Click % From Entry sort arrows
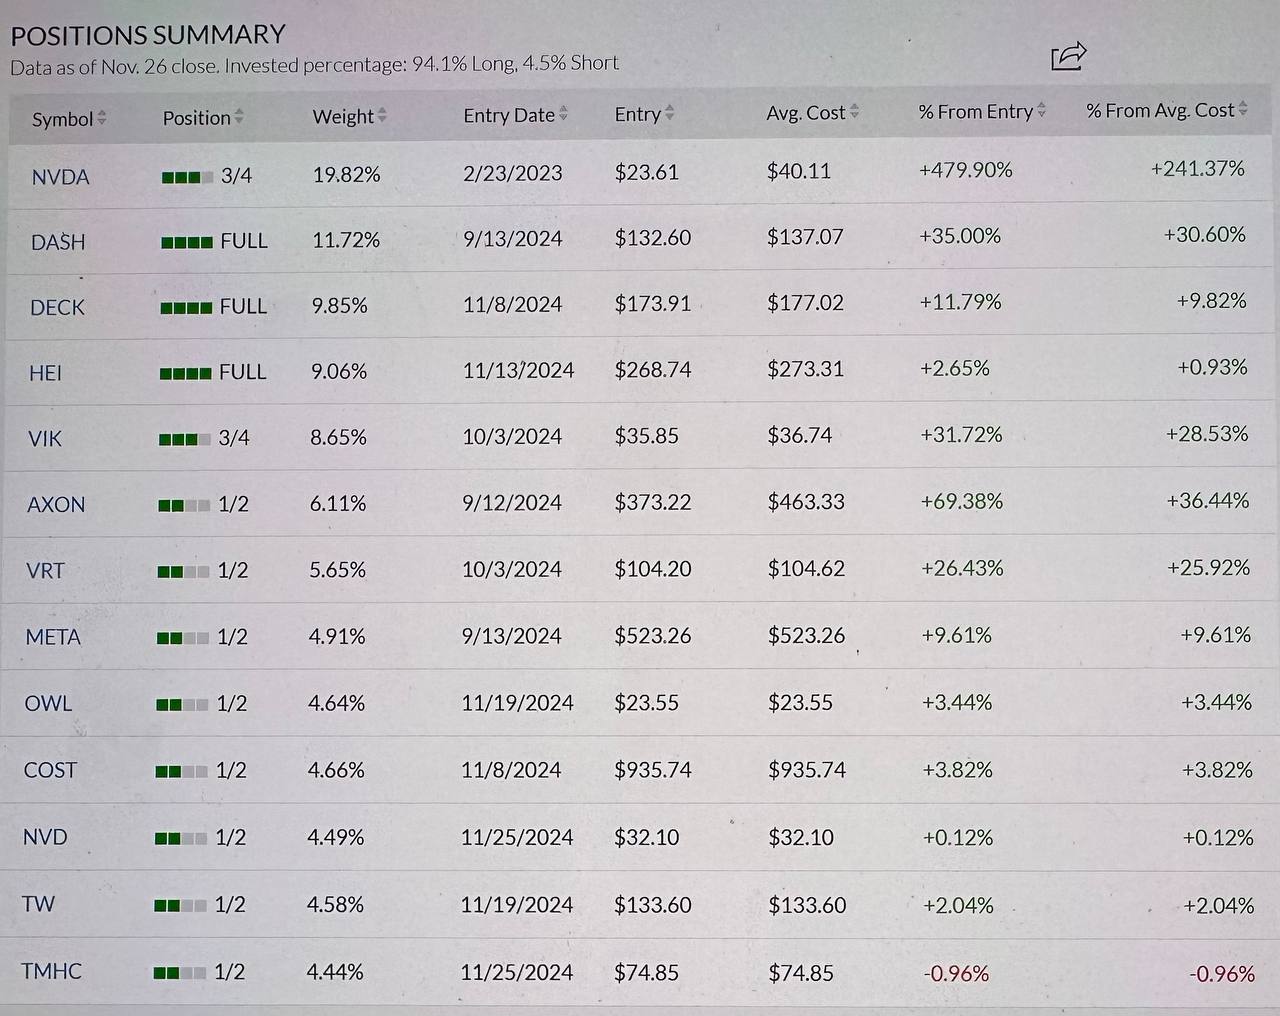 point(1042,110)
